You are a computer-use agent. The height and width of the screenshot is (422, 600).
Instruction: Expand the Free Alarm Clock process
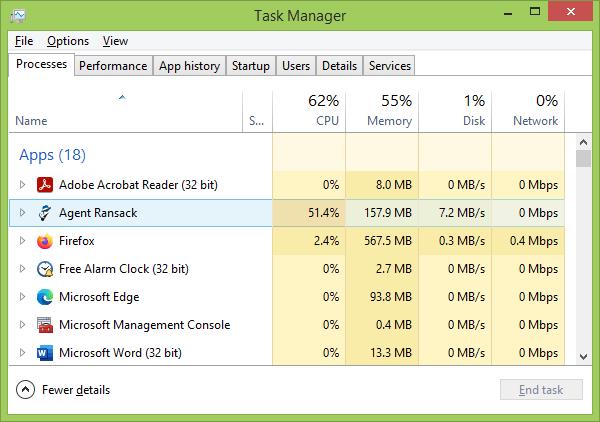tap(23, 269)
